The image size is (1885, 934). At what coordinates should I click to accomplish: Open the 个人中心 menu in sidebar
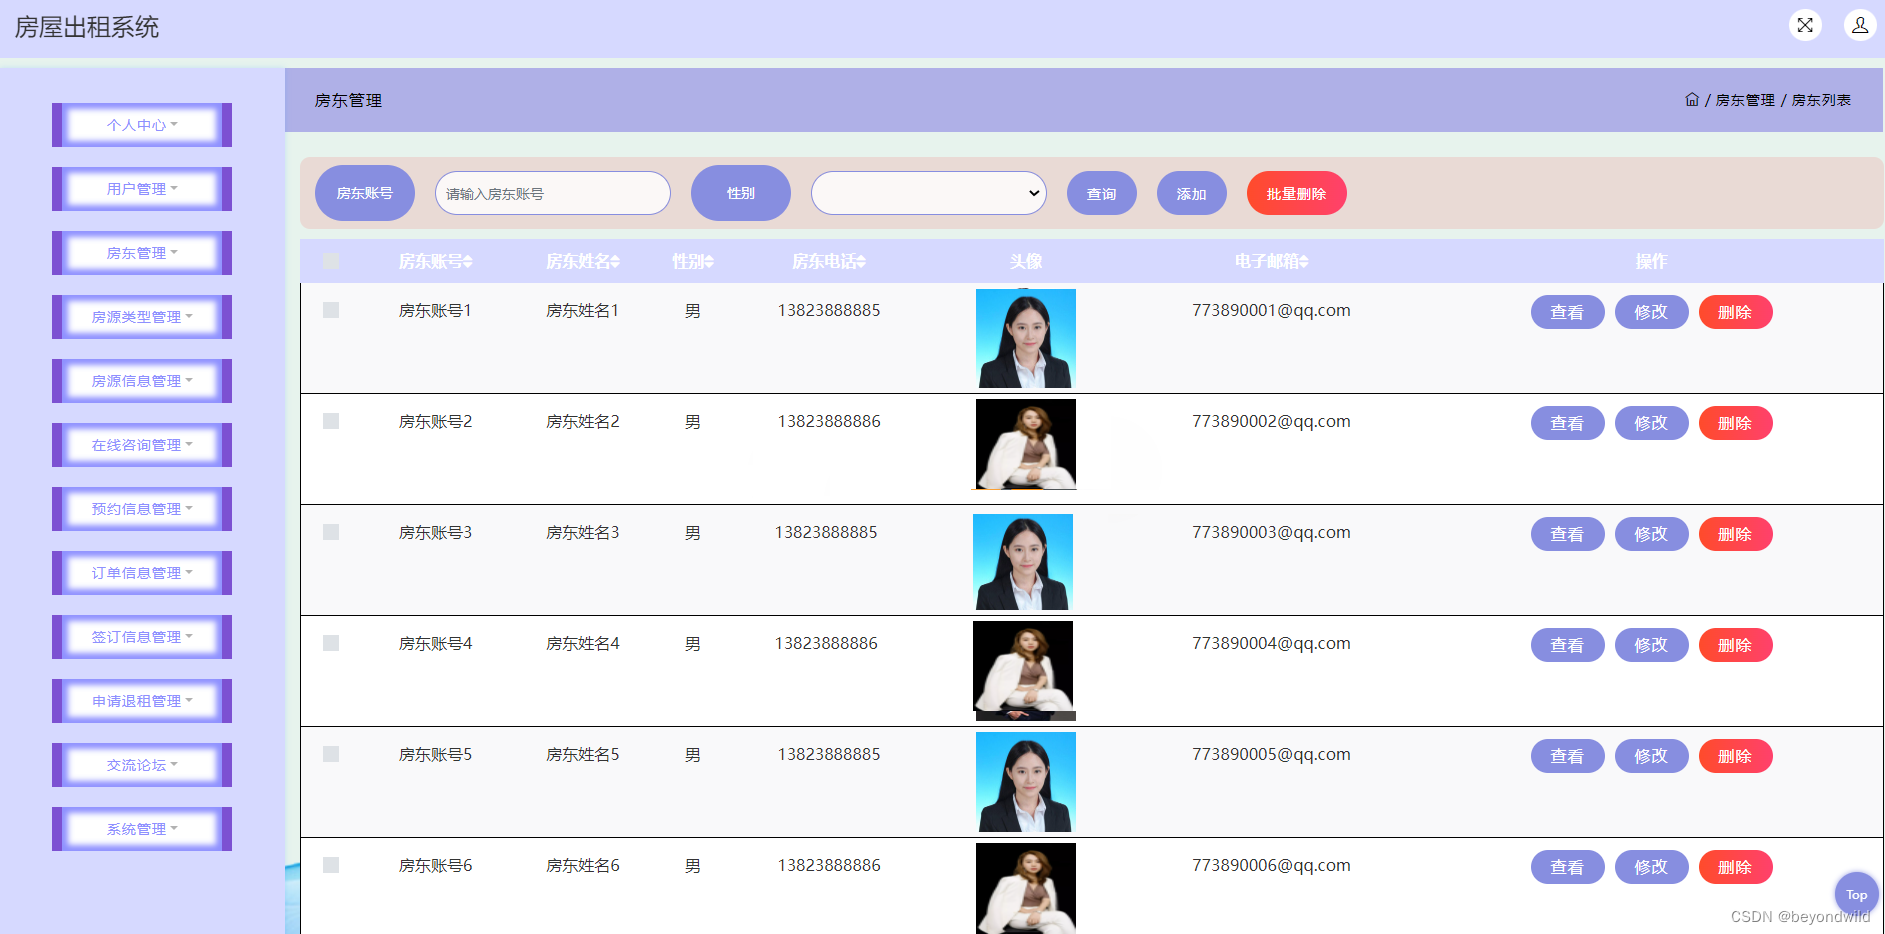[141, 124]
